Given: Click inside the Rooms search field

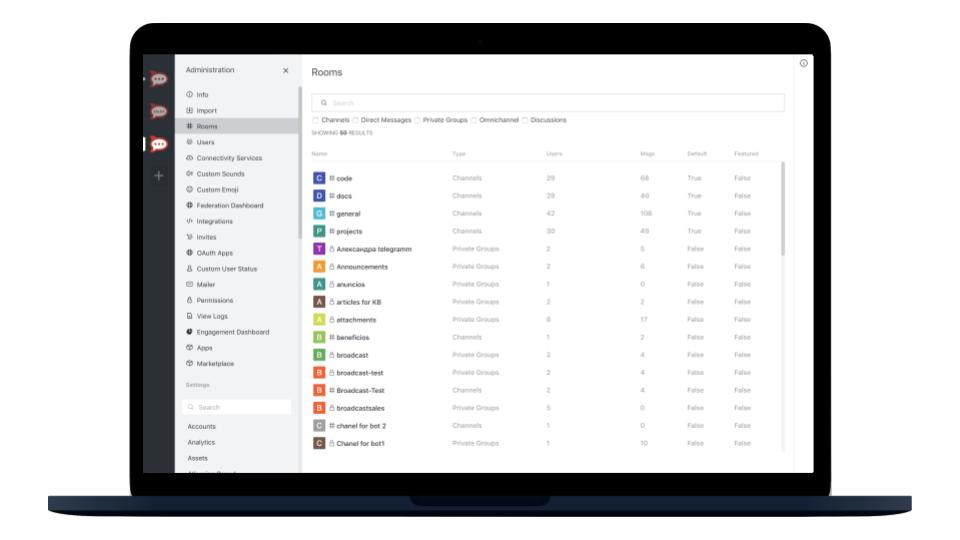Looking at the screenshot, I should (x=548, y=103).
